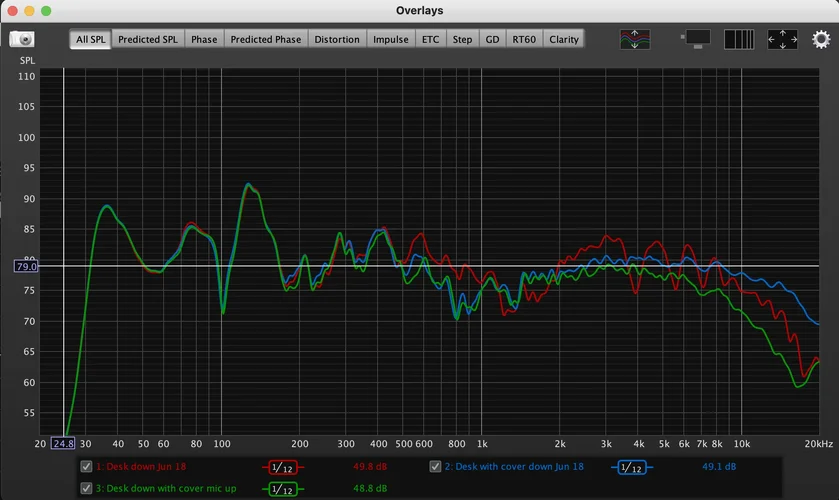Click the graph limits arrows icon

[x=782, y=39]
